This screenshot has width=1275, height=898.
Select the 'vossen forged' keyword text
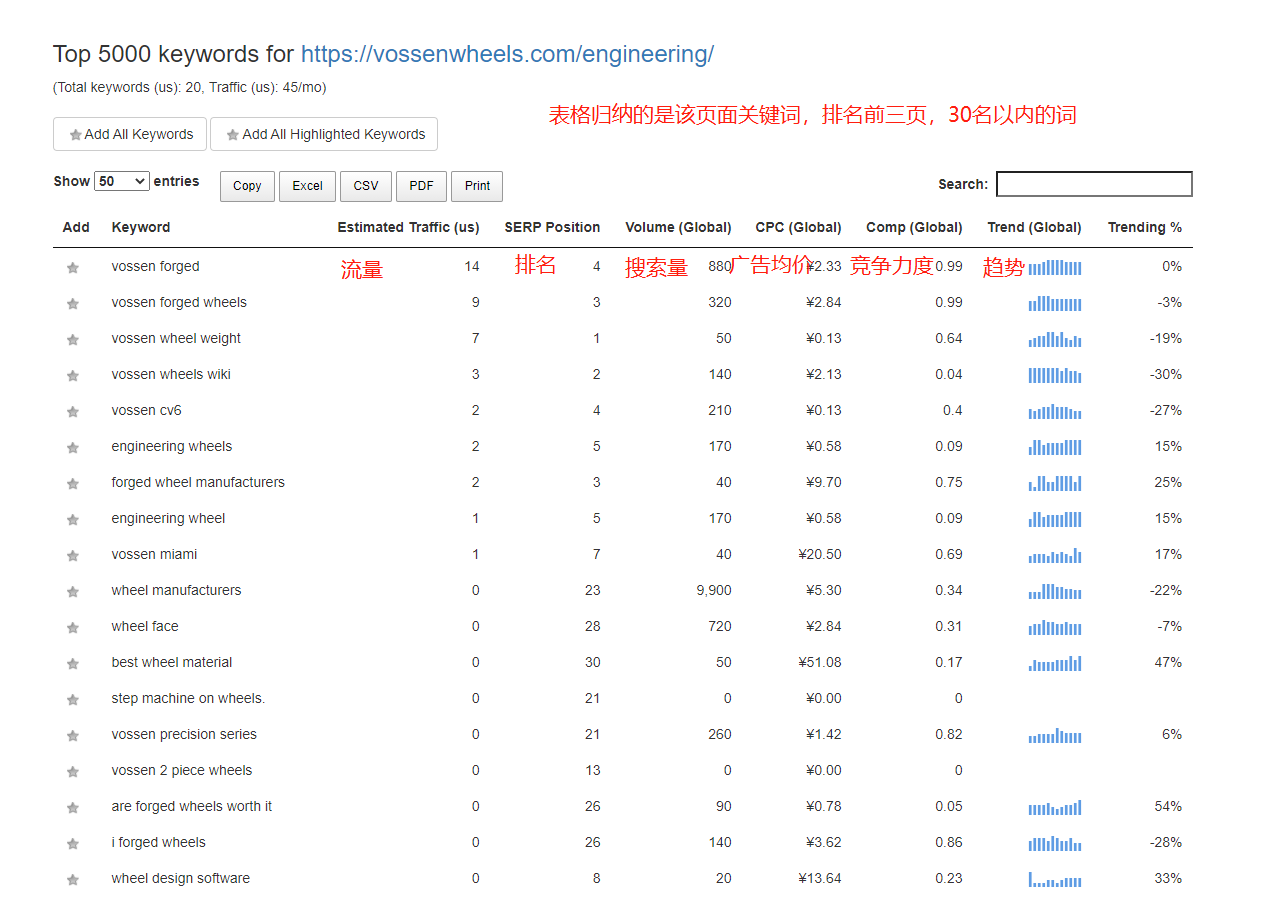(155, 266)
